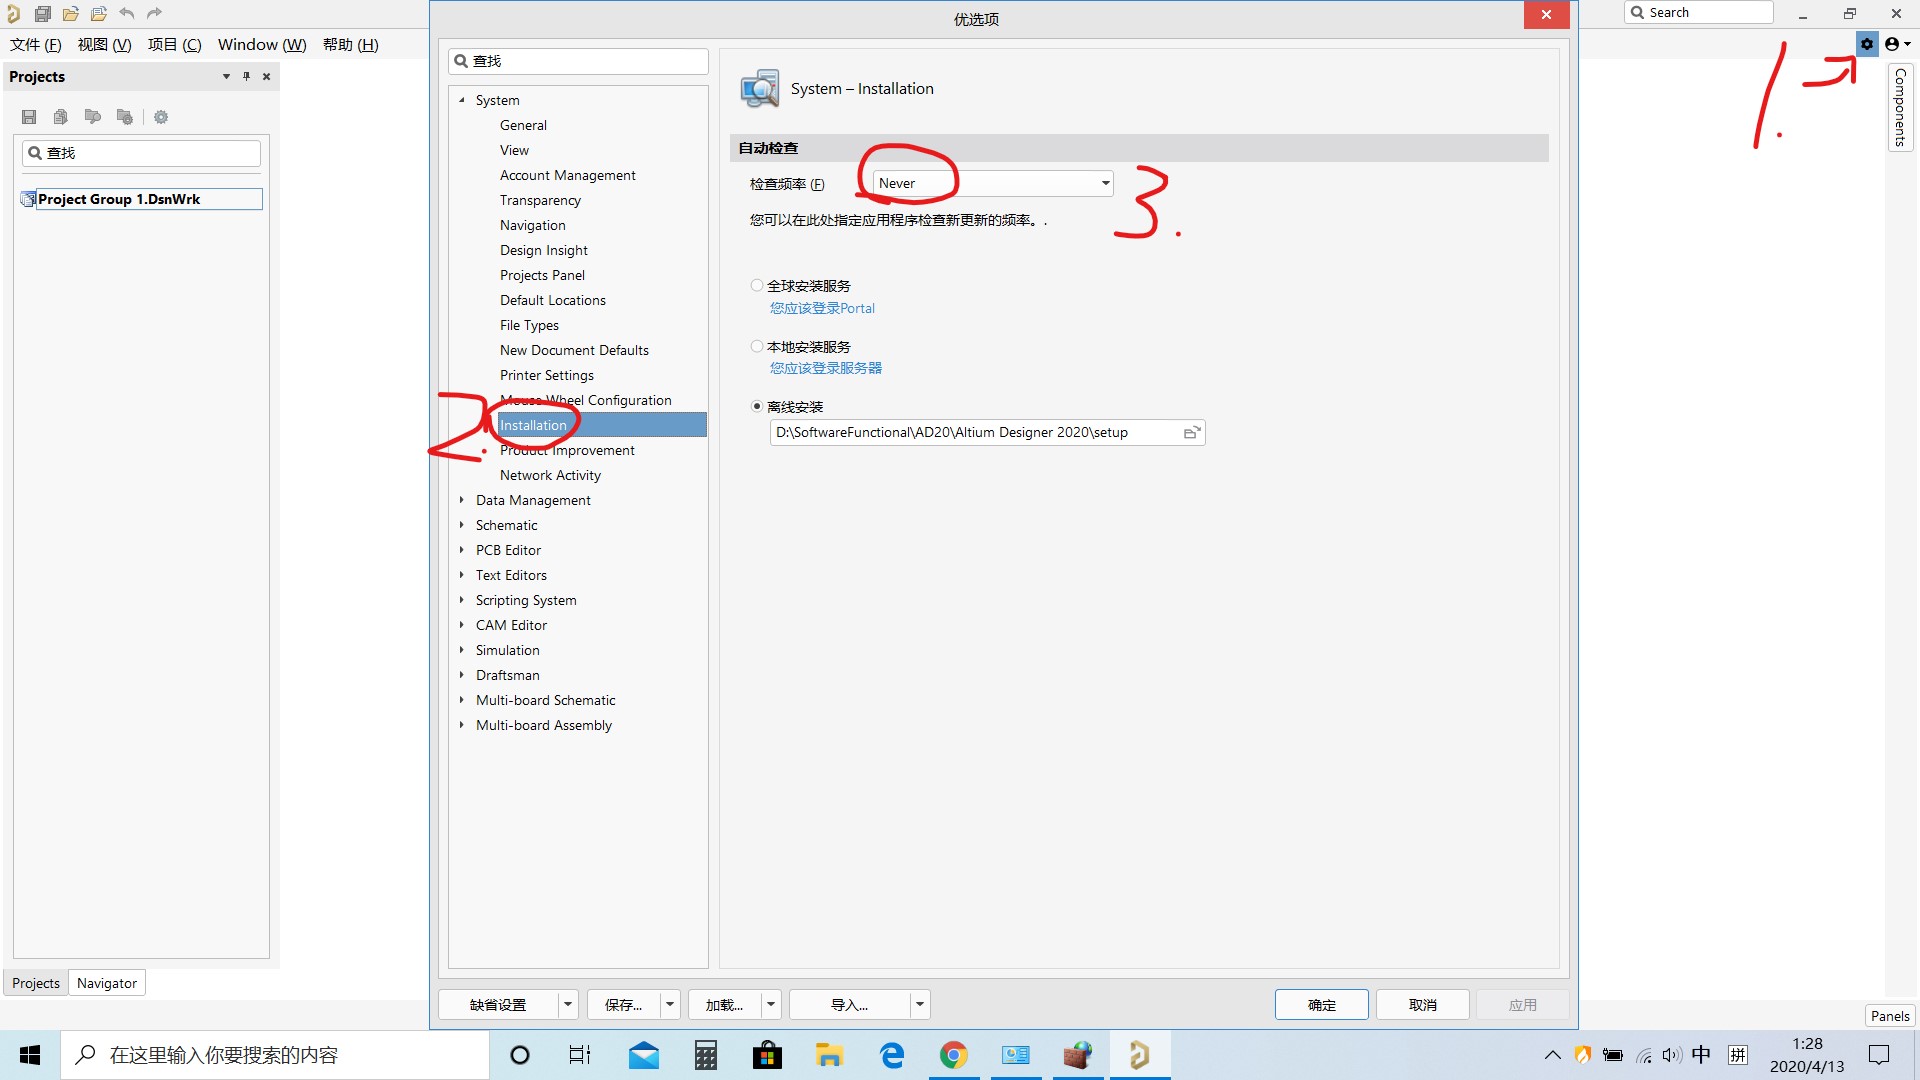The image size is (1920, 1080).
Task: Open the preferences gear at top right
Action: (1867, 44)
